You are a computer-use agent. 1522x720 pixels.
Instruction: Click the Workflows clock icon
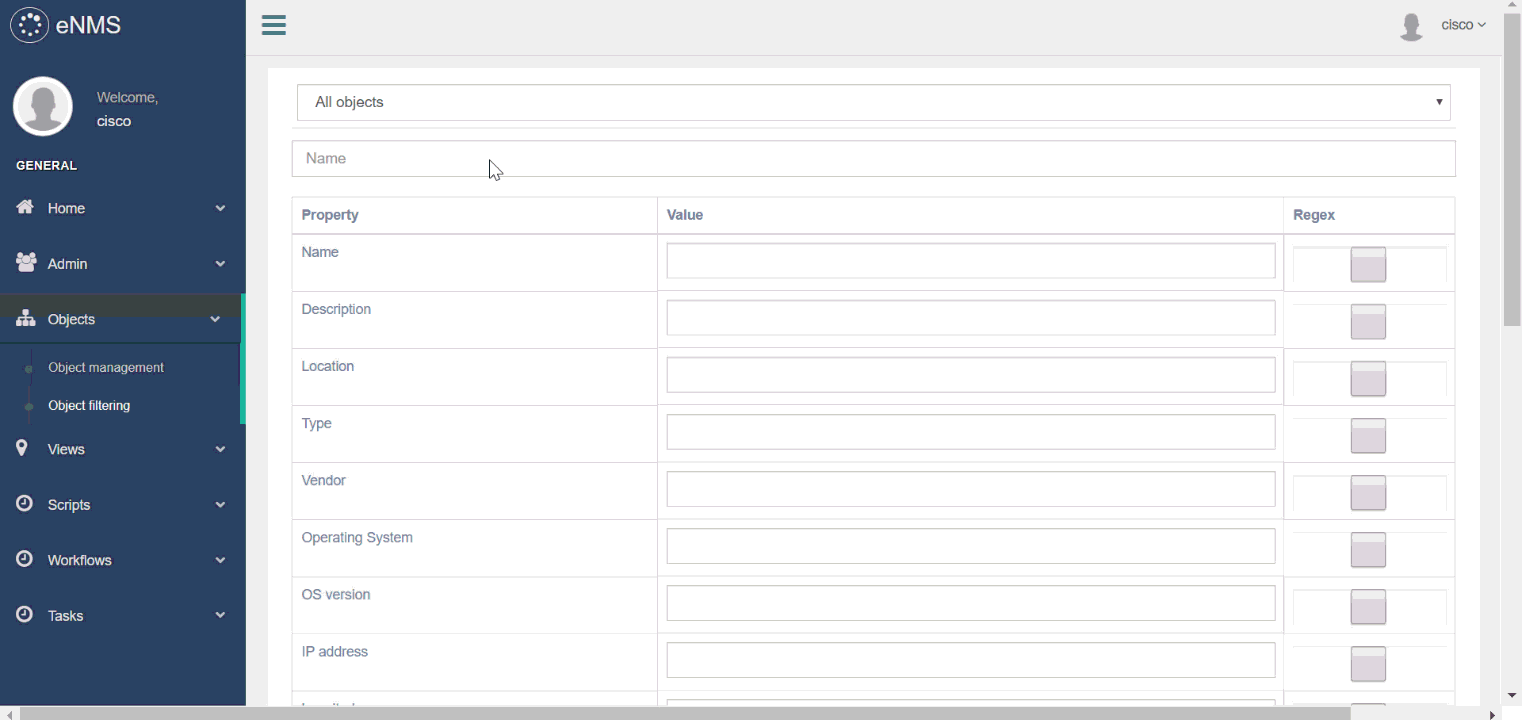[x=25, y=559]
